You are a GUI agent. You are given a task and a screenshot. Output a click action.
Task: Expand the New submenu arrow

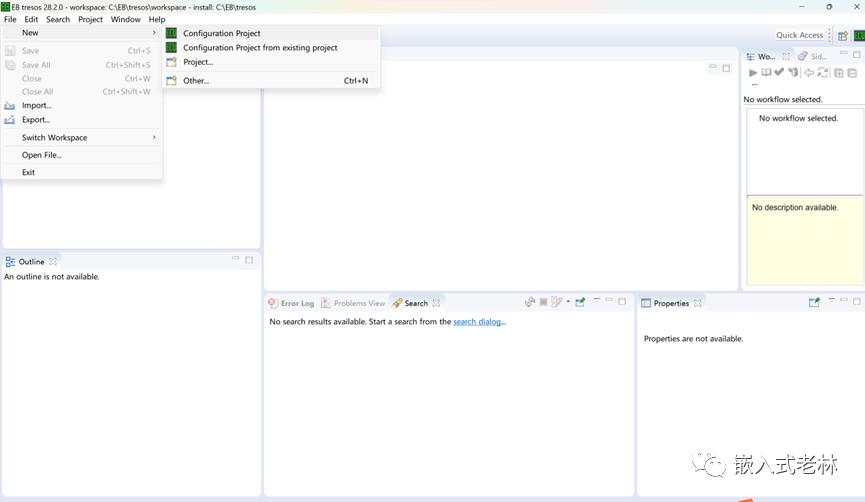pyautogui.click(x=154, y=33)
